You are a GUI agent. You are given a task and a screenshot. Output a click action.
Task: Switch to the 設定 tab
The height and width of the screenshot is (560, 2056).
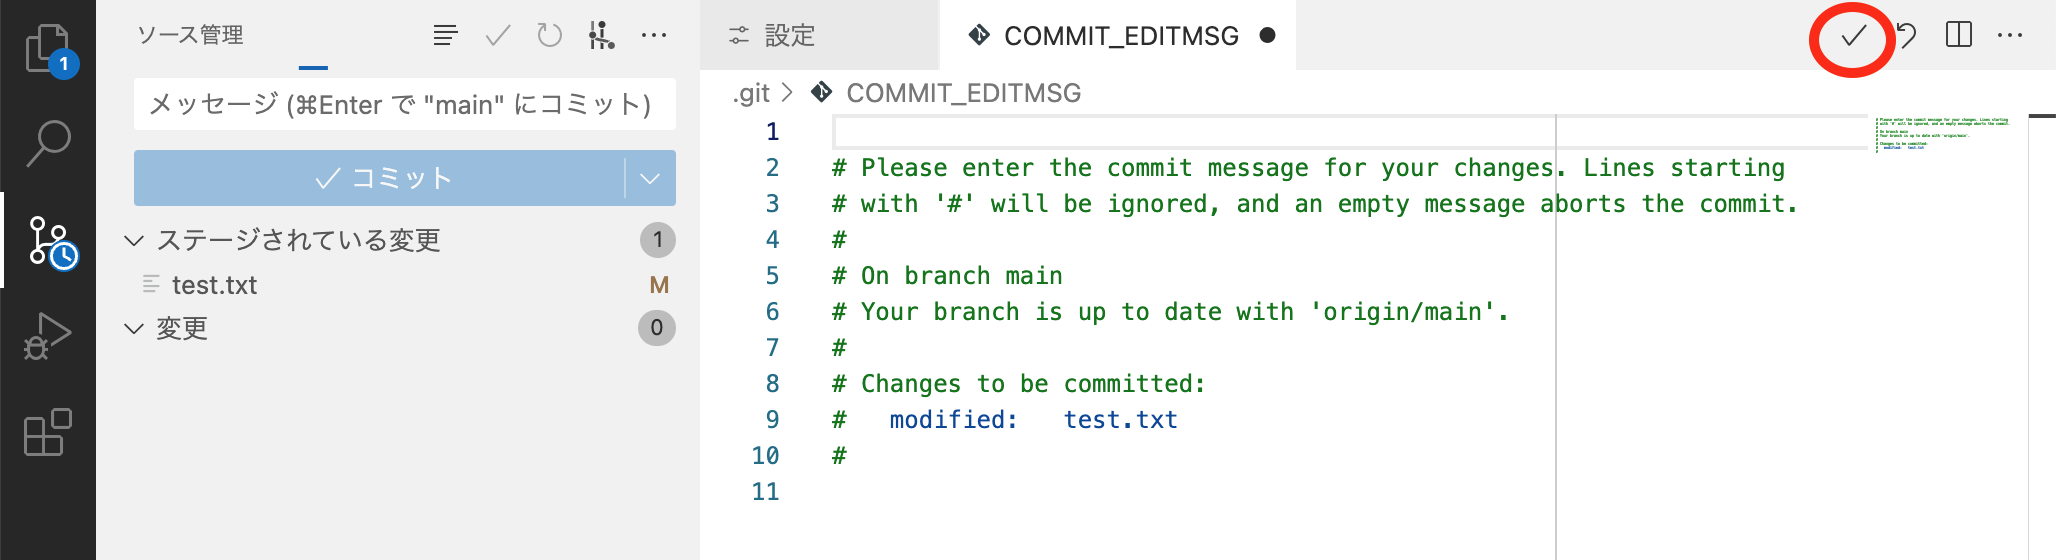coord(772,36)
